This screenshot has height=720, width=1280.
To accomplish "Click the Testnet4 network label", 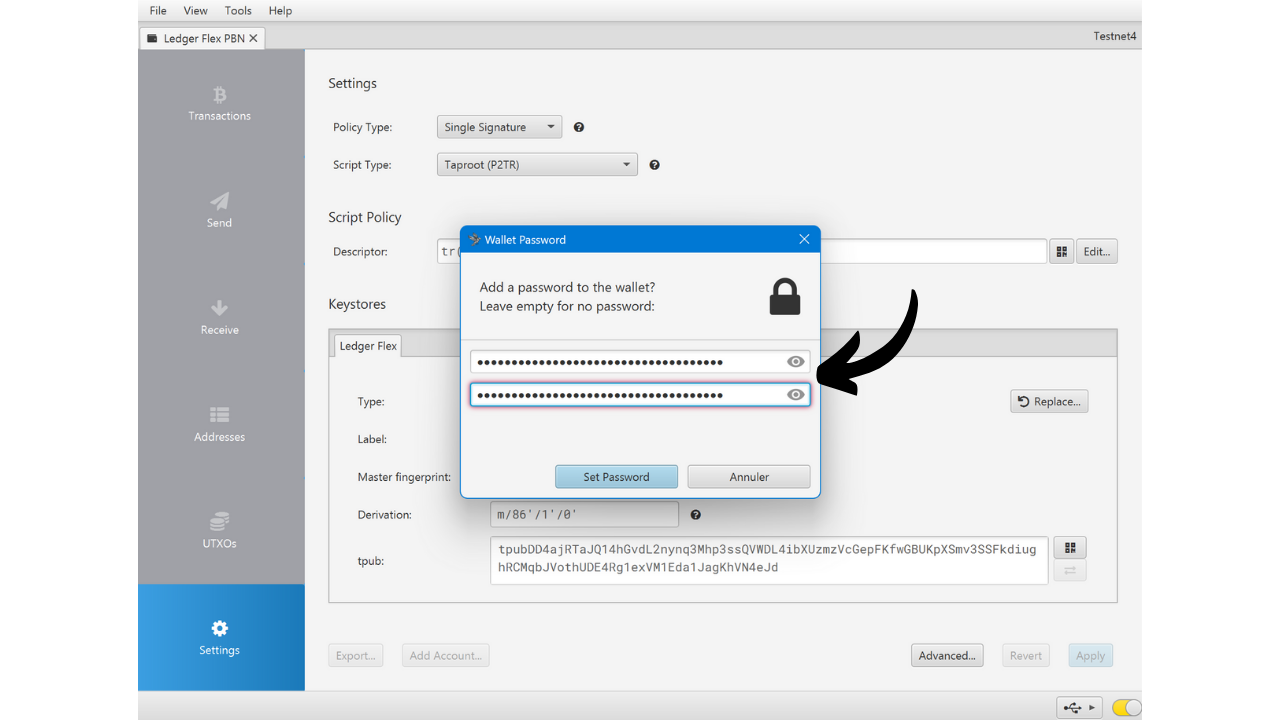I will [1116, 37].
